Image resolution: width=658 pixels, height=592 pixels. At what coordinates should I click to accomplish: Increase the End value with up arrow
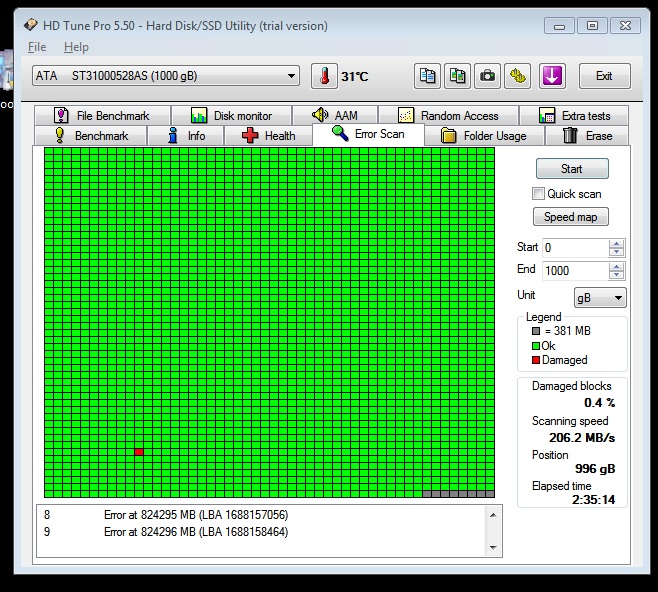pos(616,266)
